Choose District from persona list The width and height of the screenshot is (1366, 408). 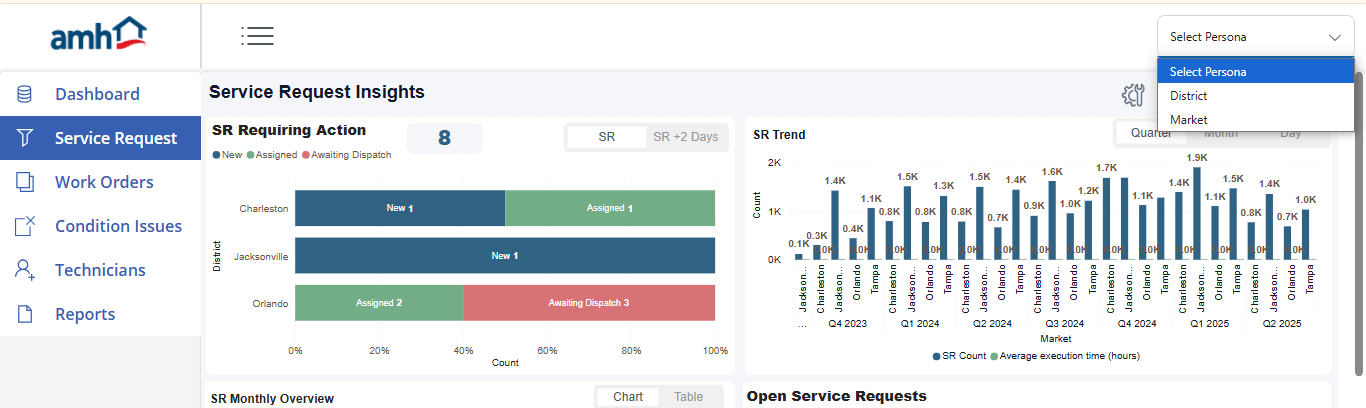1188,96
